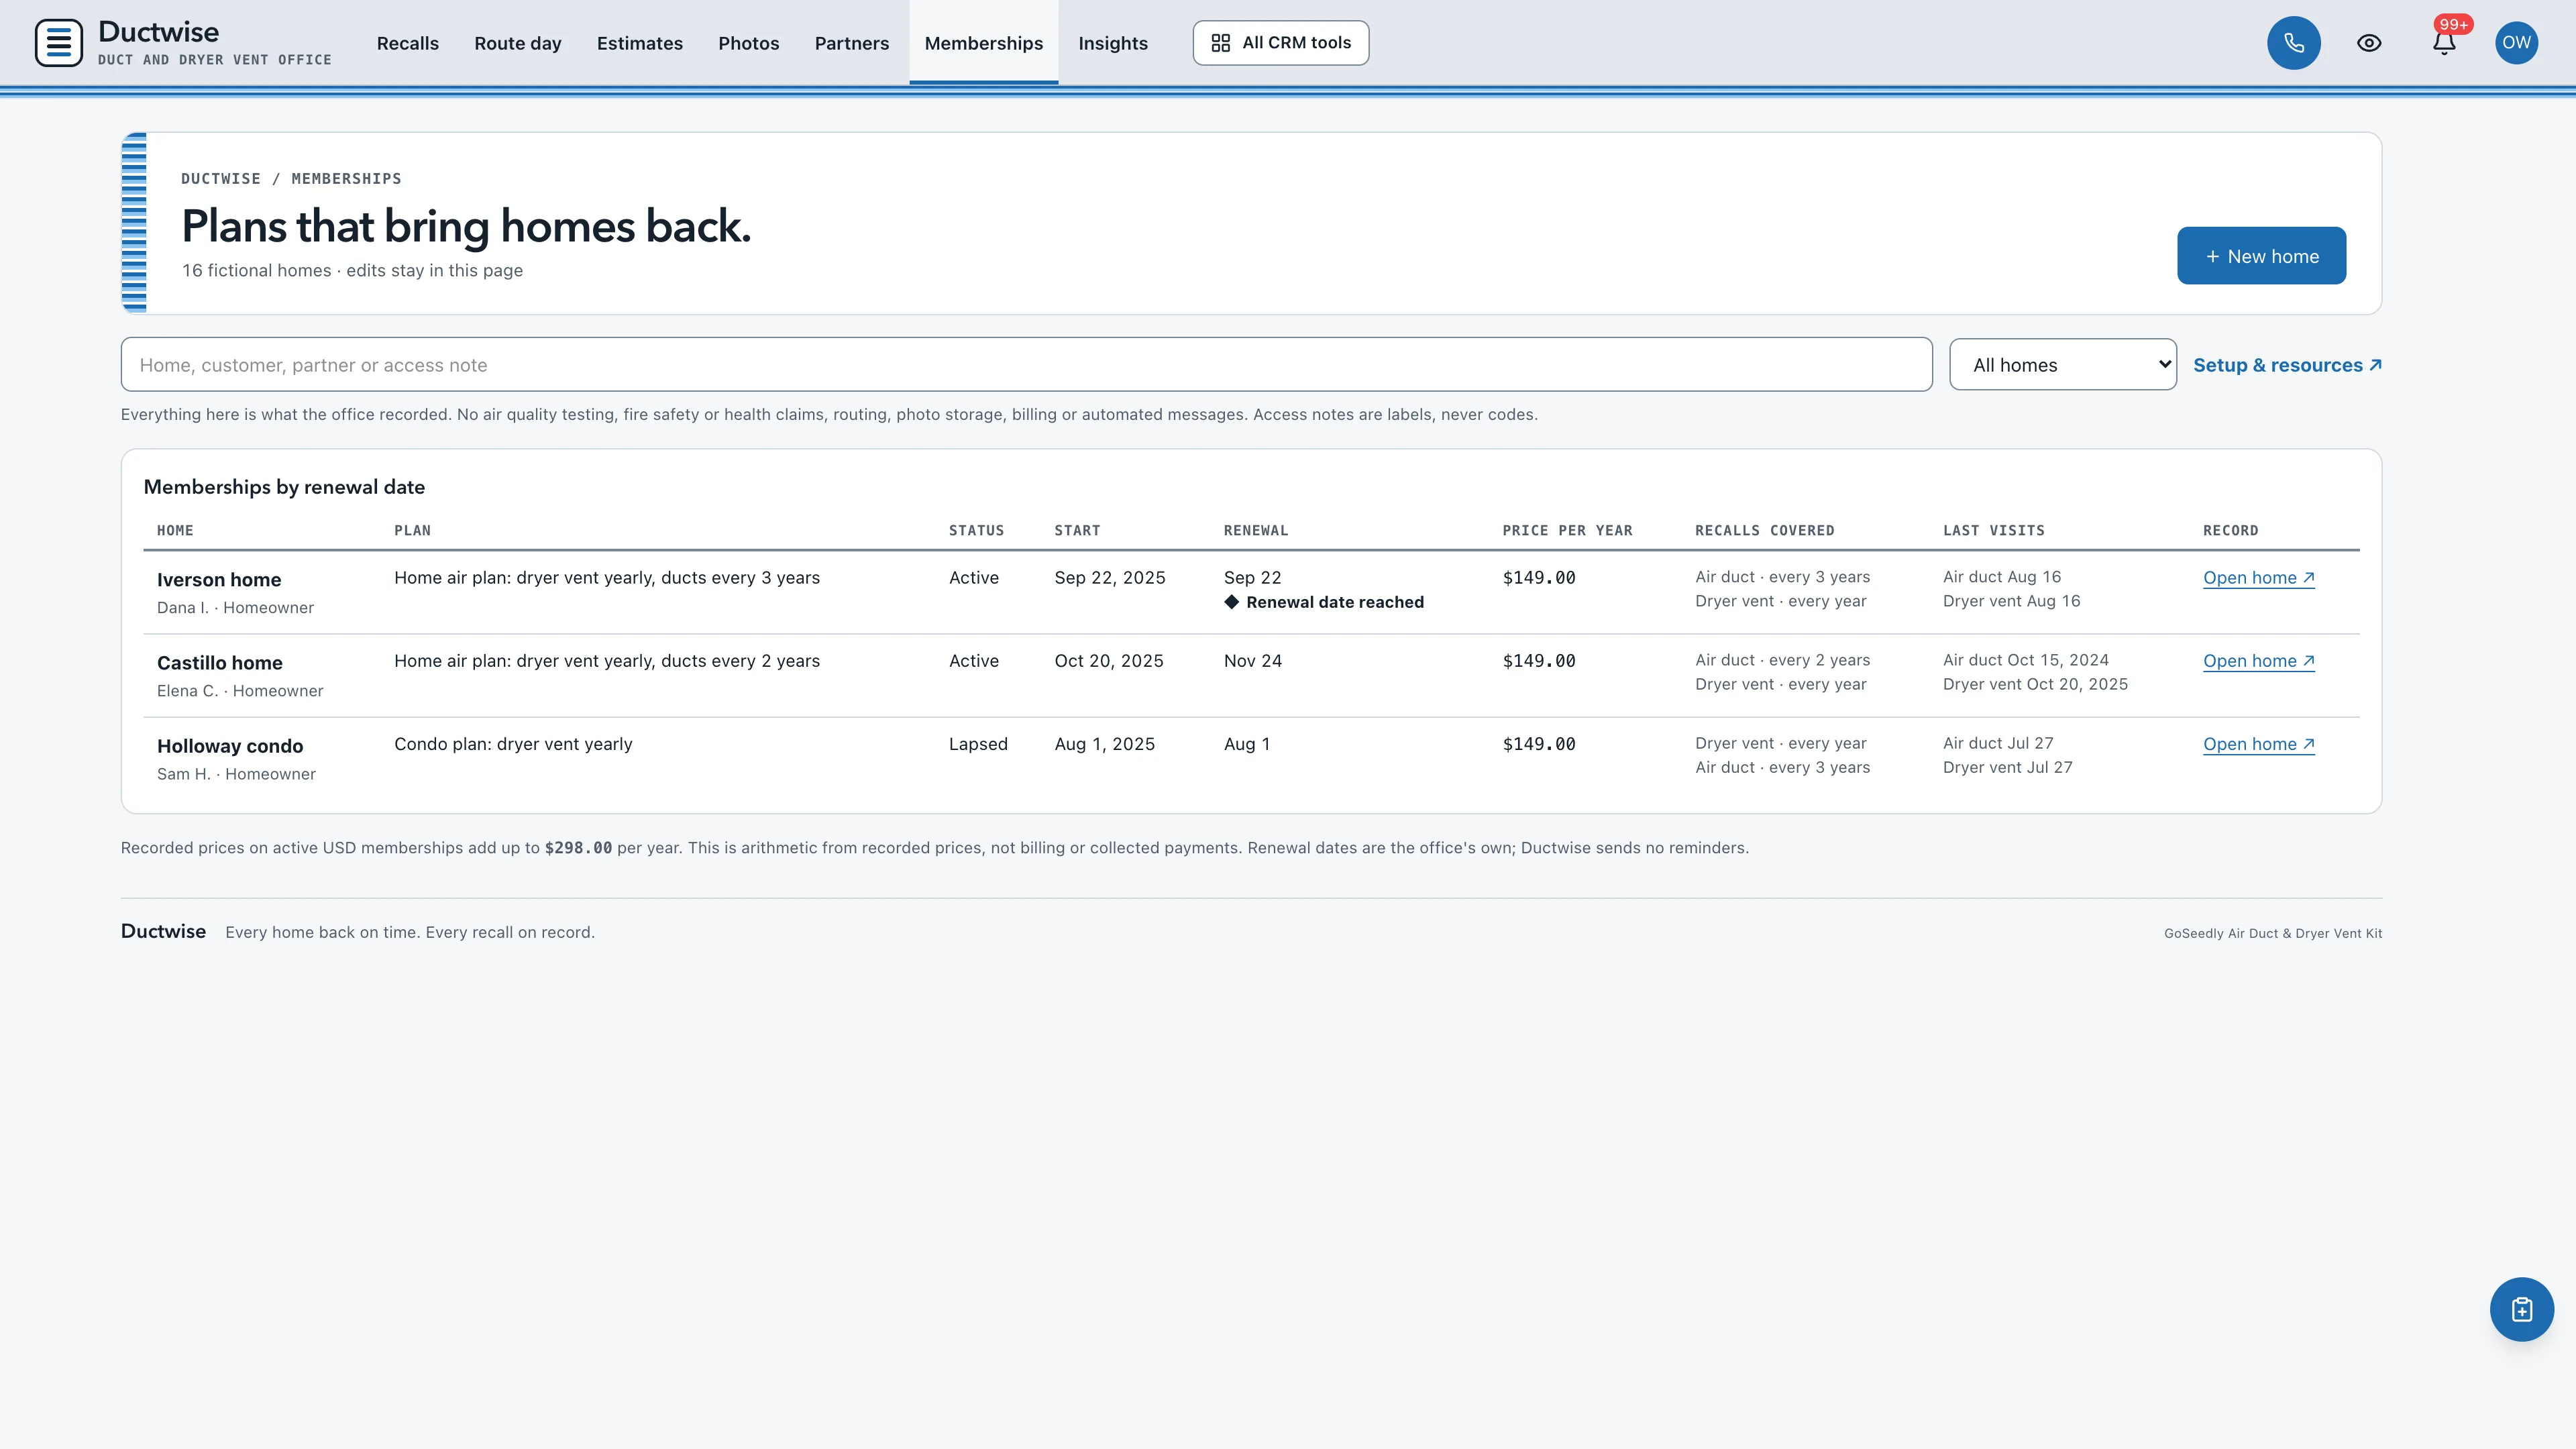This screenshot has width=2576, height=1449.
Task: Click Oct 20, 2025 start date
Action: tap(1109, 661)
